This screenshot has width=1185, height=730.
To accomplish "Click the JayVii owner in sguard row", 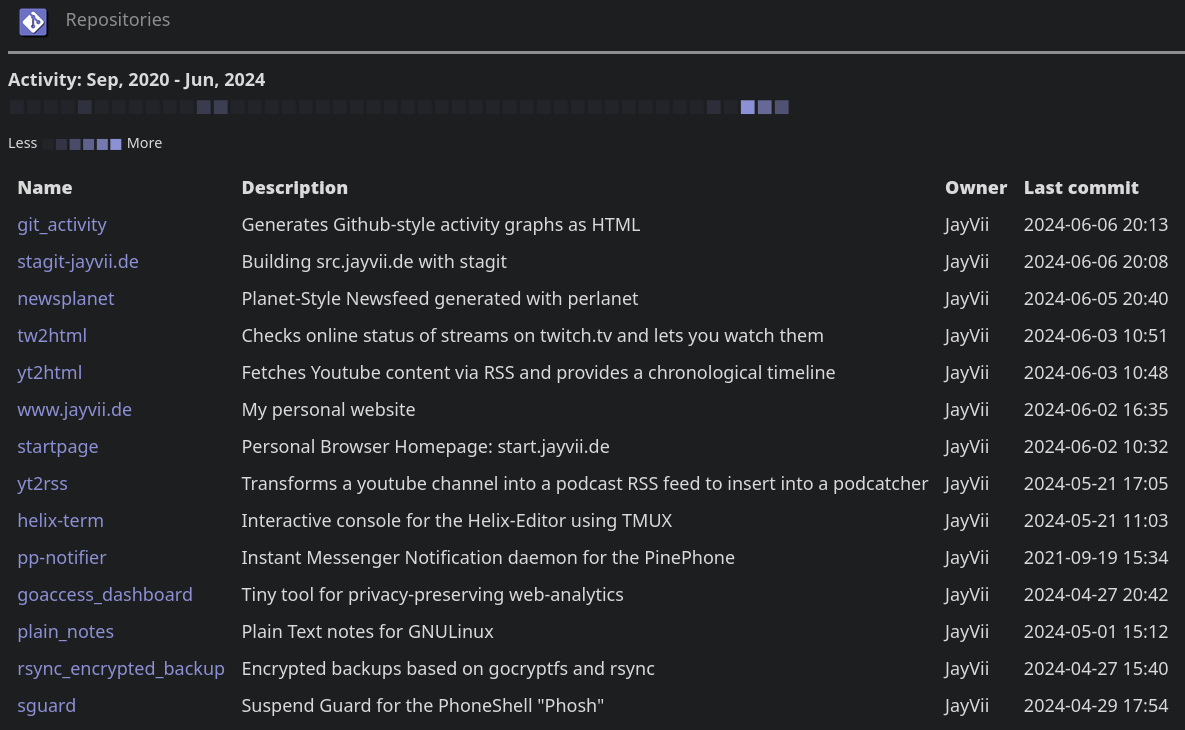I will (x=967, y=706).
